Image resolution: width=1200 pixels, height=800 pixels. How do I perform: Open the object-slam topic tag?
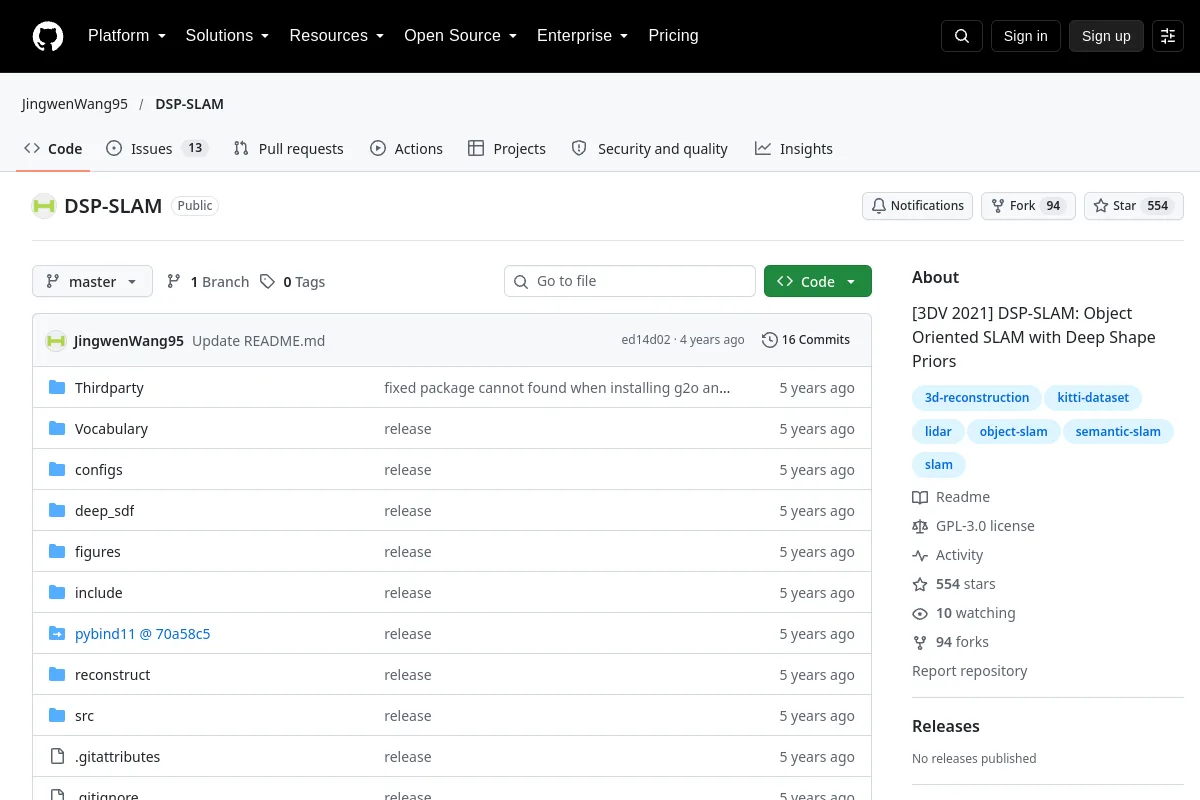1014,432
